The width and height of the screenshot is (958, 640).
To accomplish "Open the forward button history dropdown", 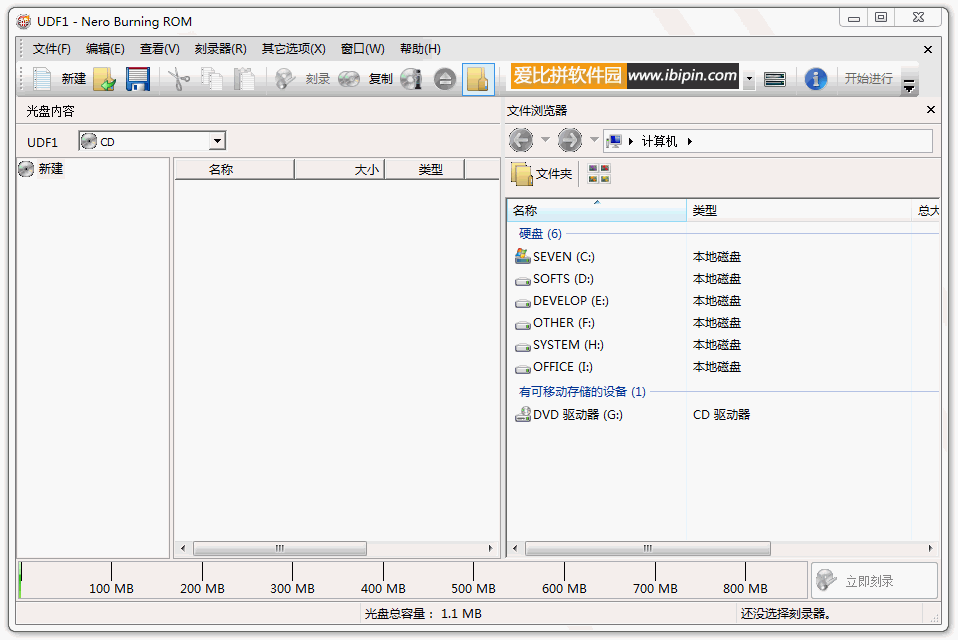I will point(594,140).
